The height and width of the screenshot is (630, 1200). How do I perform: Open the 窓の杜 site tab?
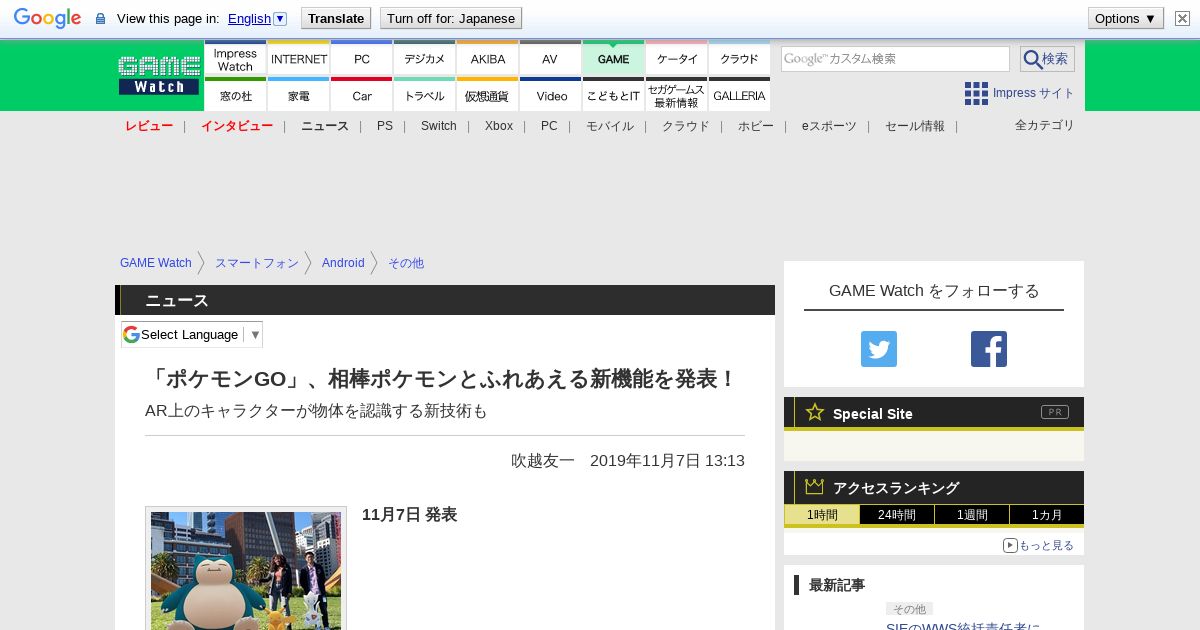pos(235,95)
